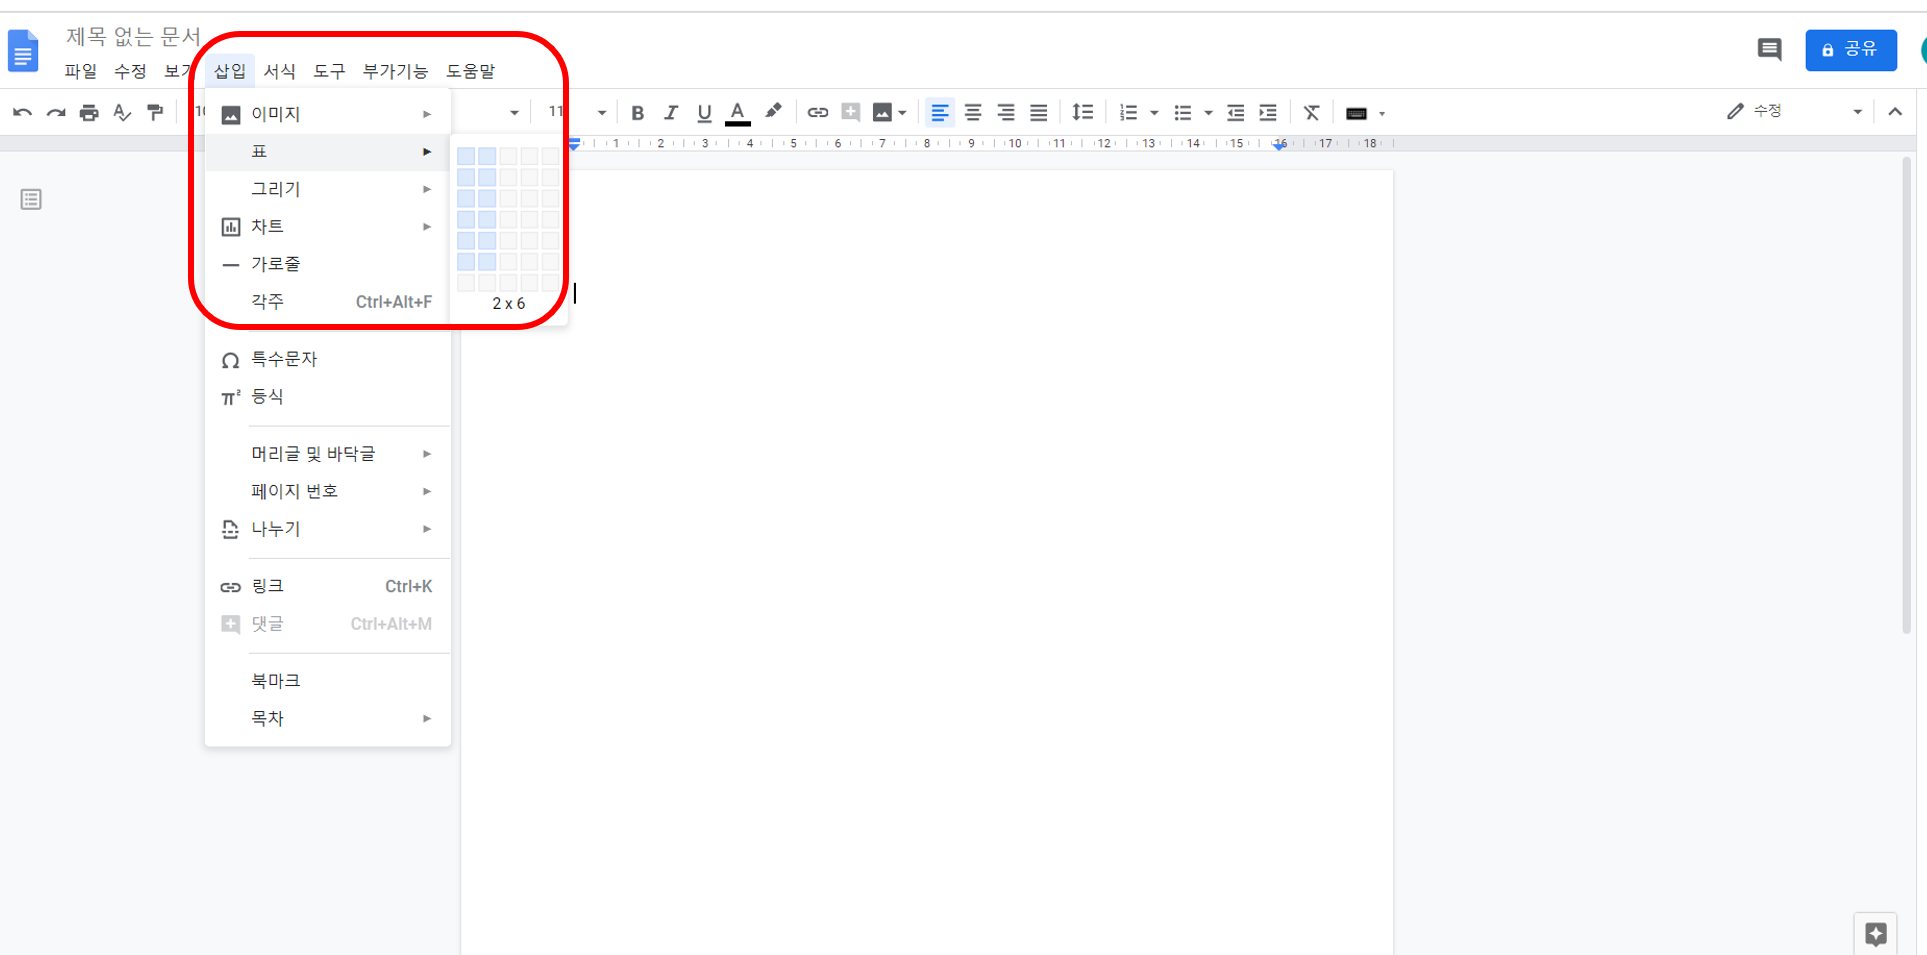1927x955 pixels.
Task: Open the 수정 menu in menu bar
Action: pyautogui.click(x=130, y=71)
